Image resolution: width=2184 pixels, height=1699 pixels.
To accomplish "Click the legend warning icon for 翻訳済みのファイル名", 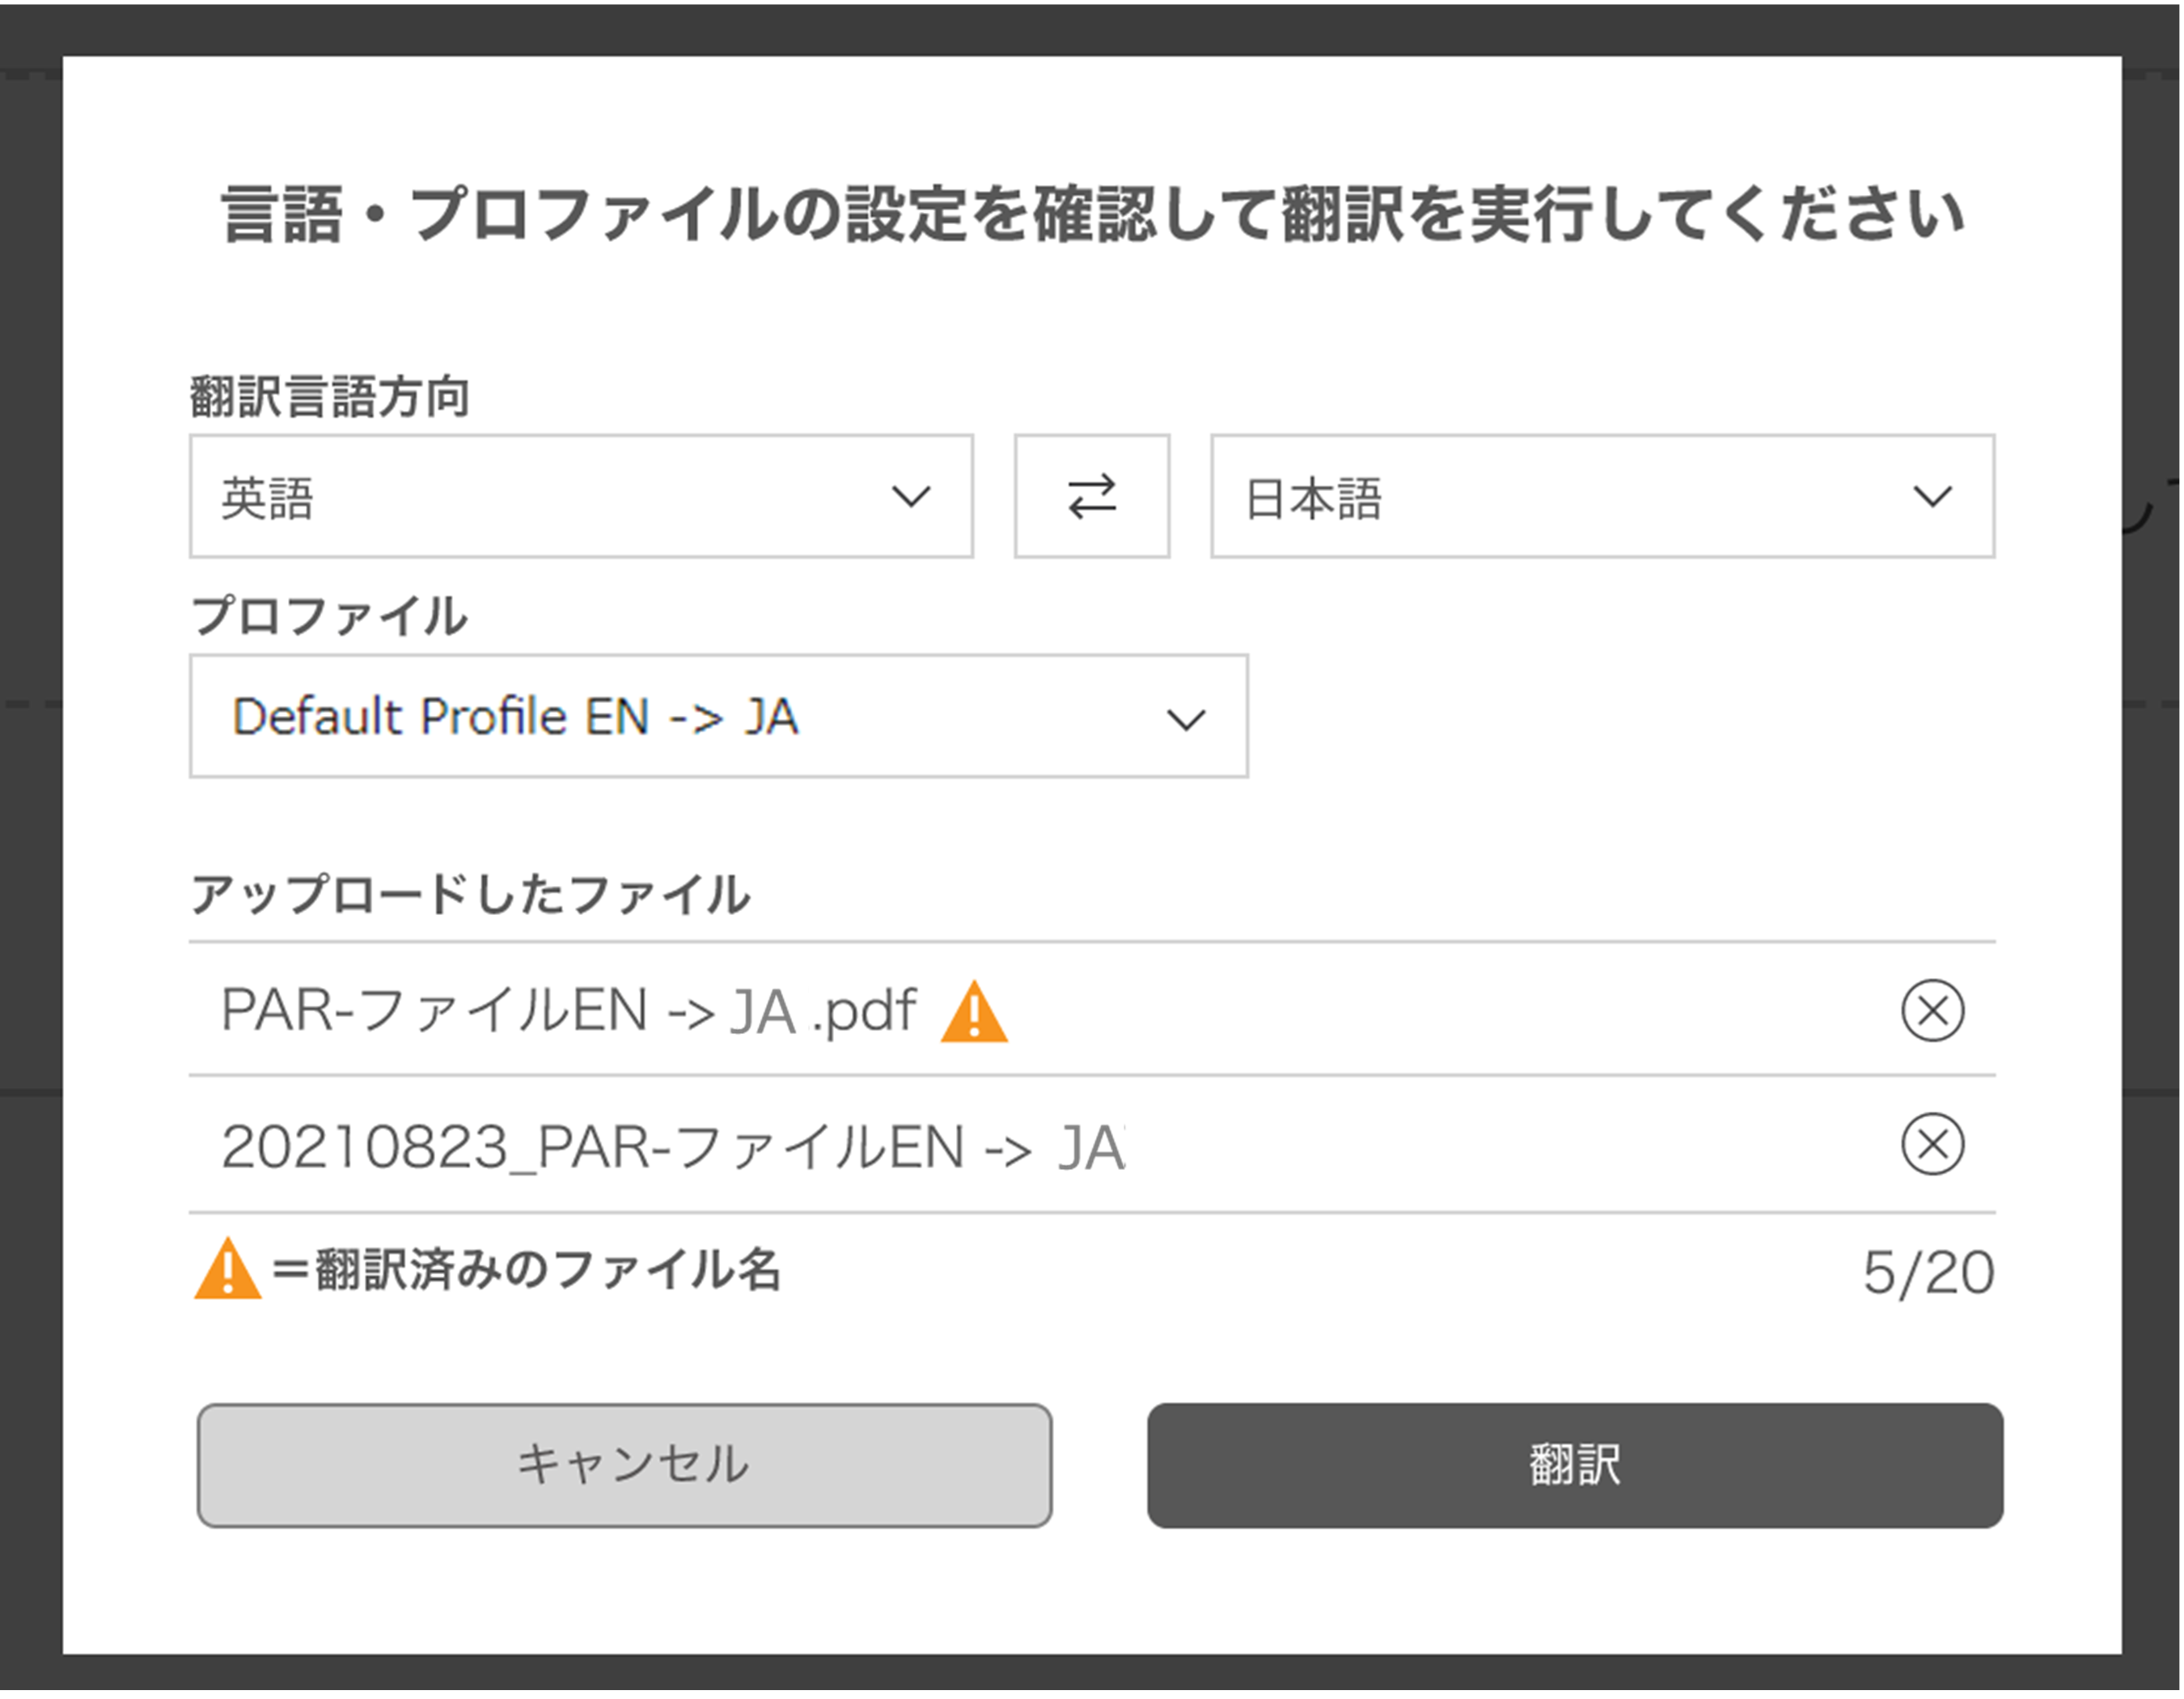I will click(x=228, y=1268).
